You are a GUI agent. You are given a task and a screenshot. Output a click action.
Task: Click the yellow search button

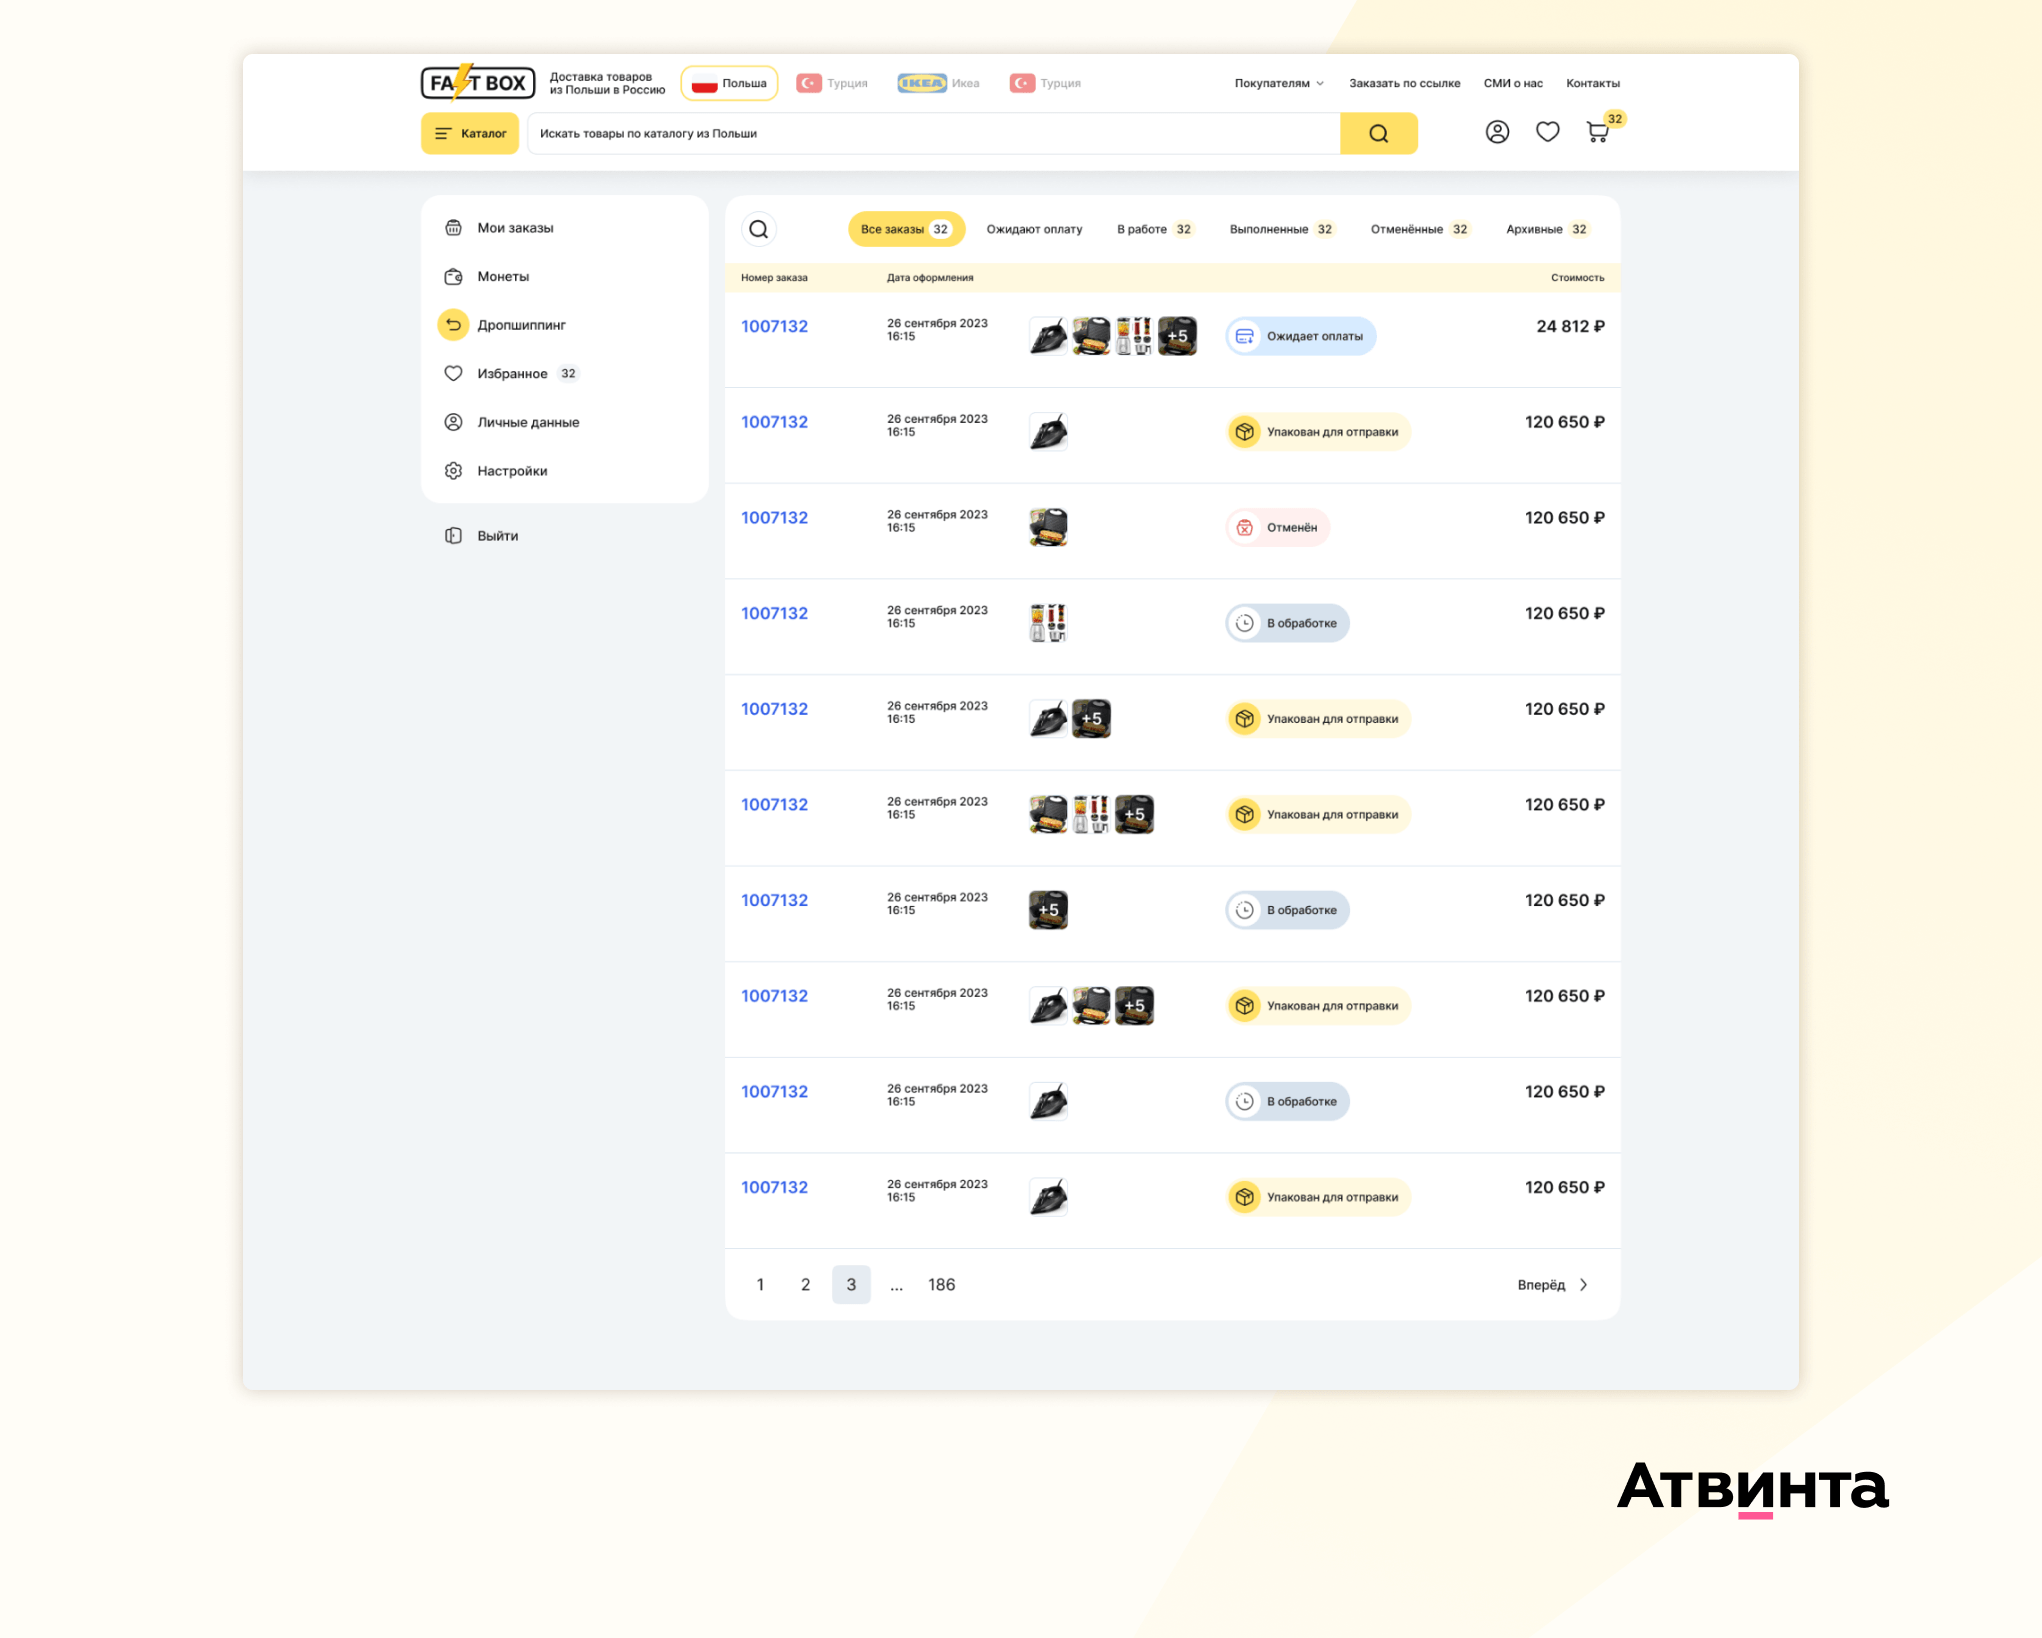pos(1378,134)
